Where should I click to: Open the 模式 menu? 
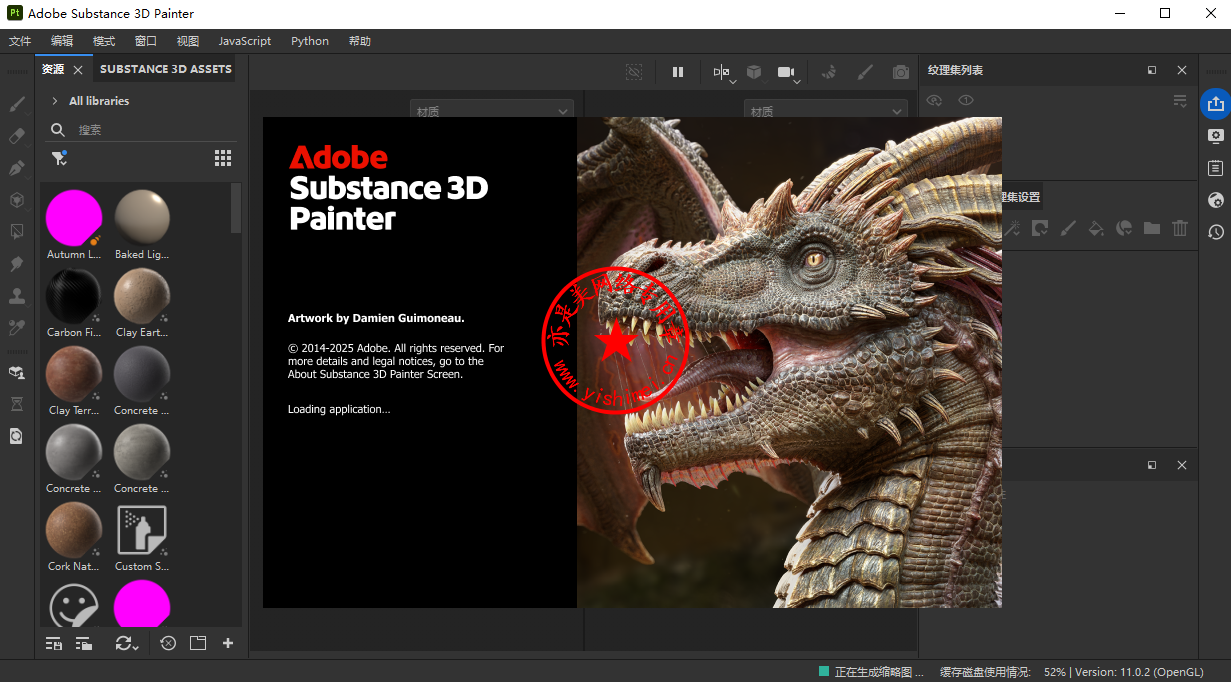tap(104, 41)
